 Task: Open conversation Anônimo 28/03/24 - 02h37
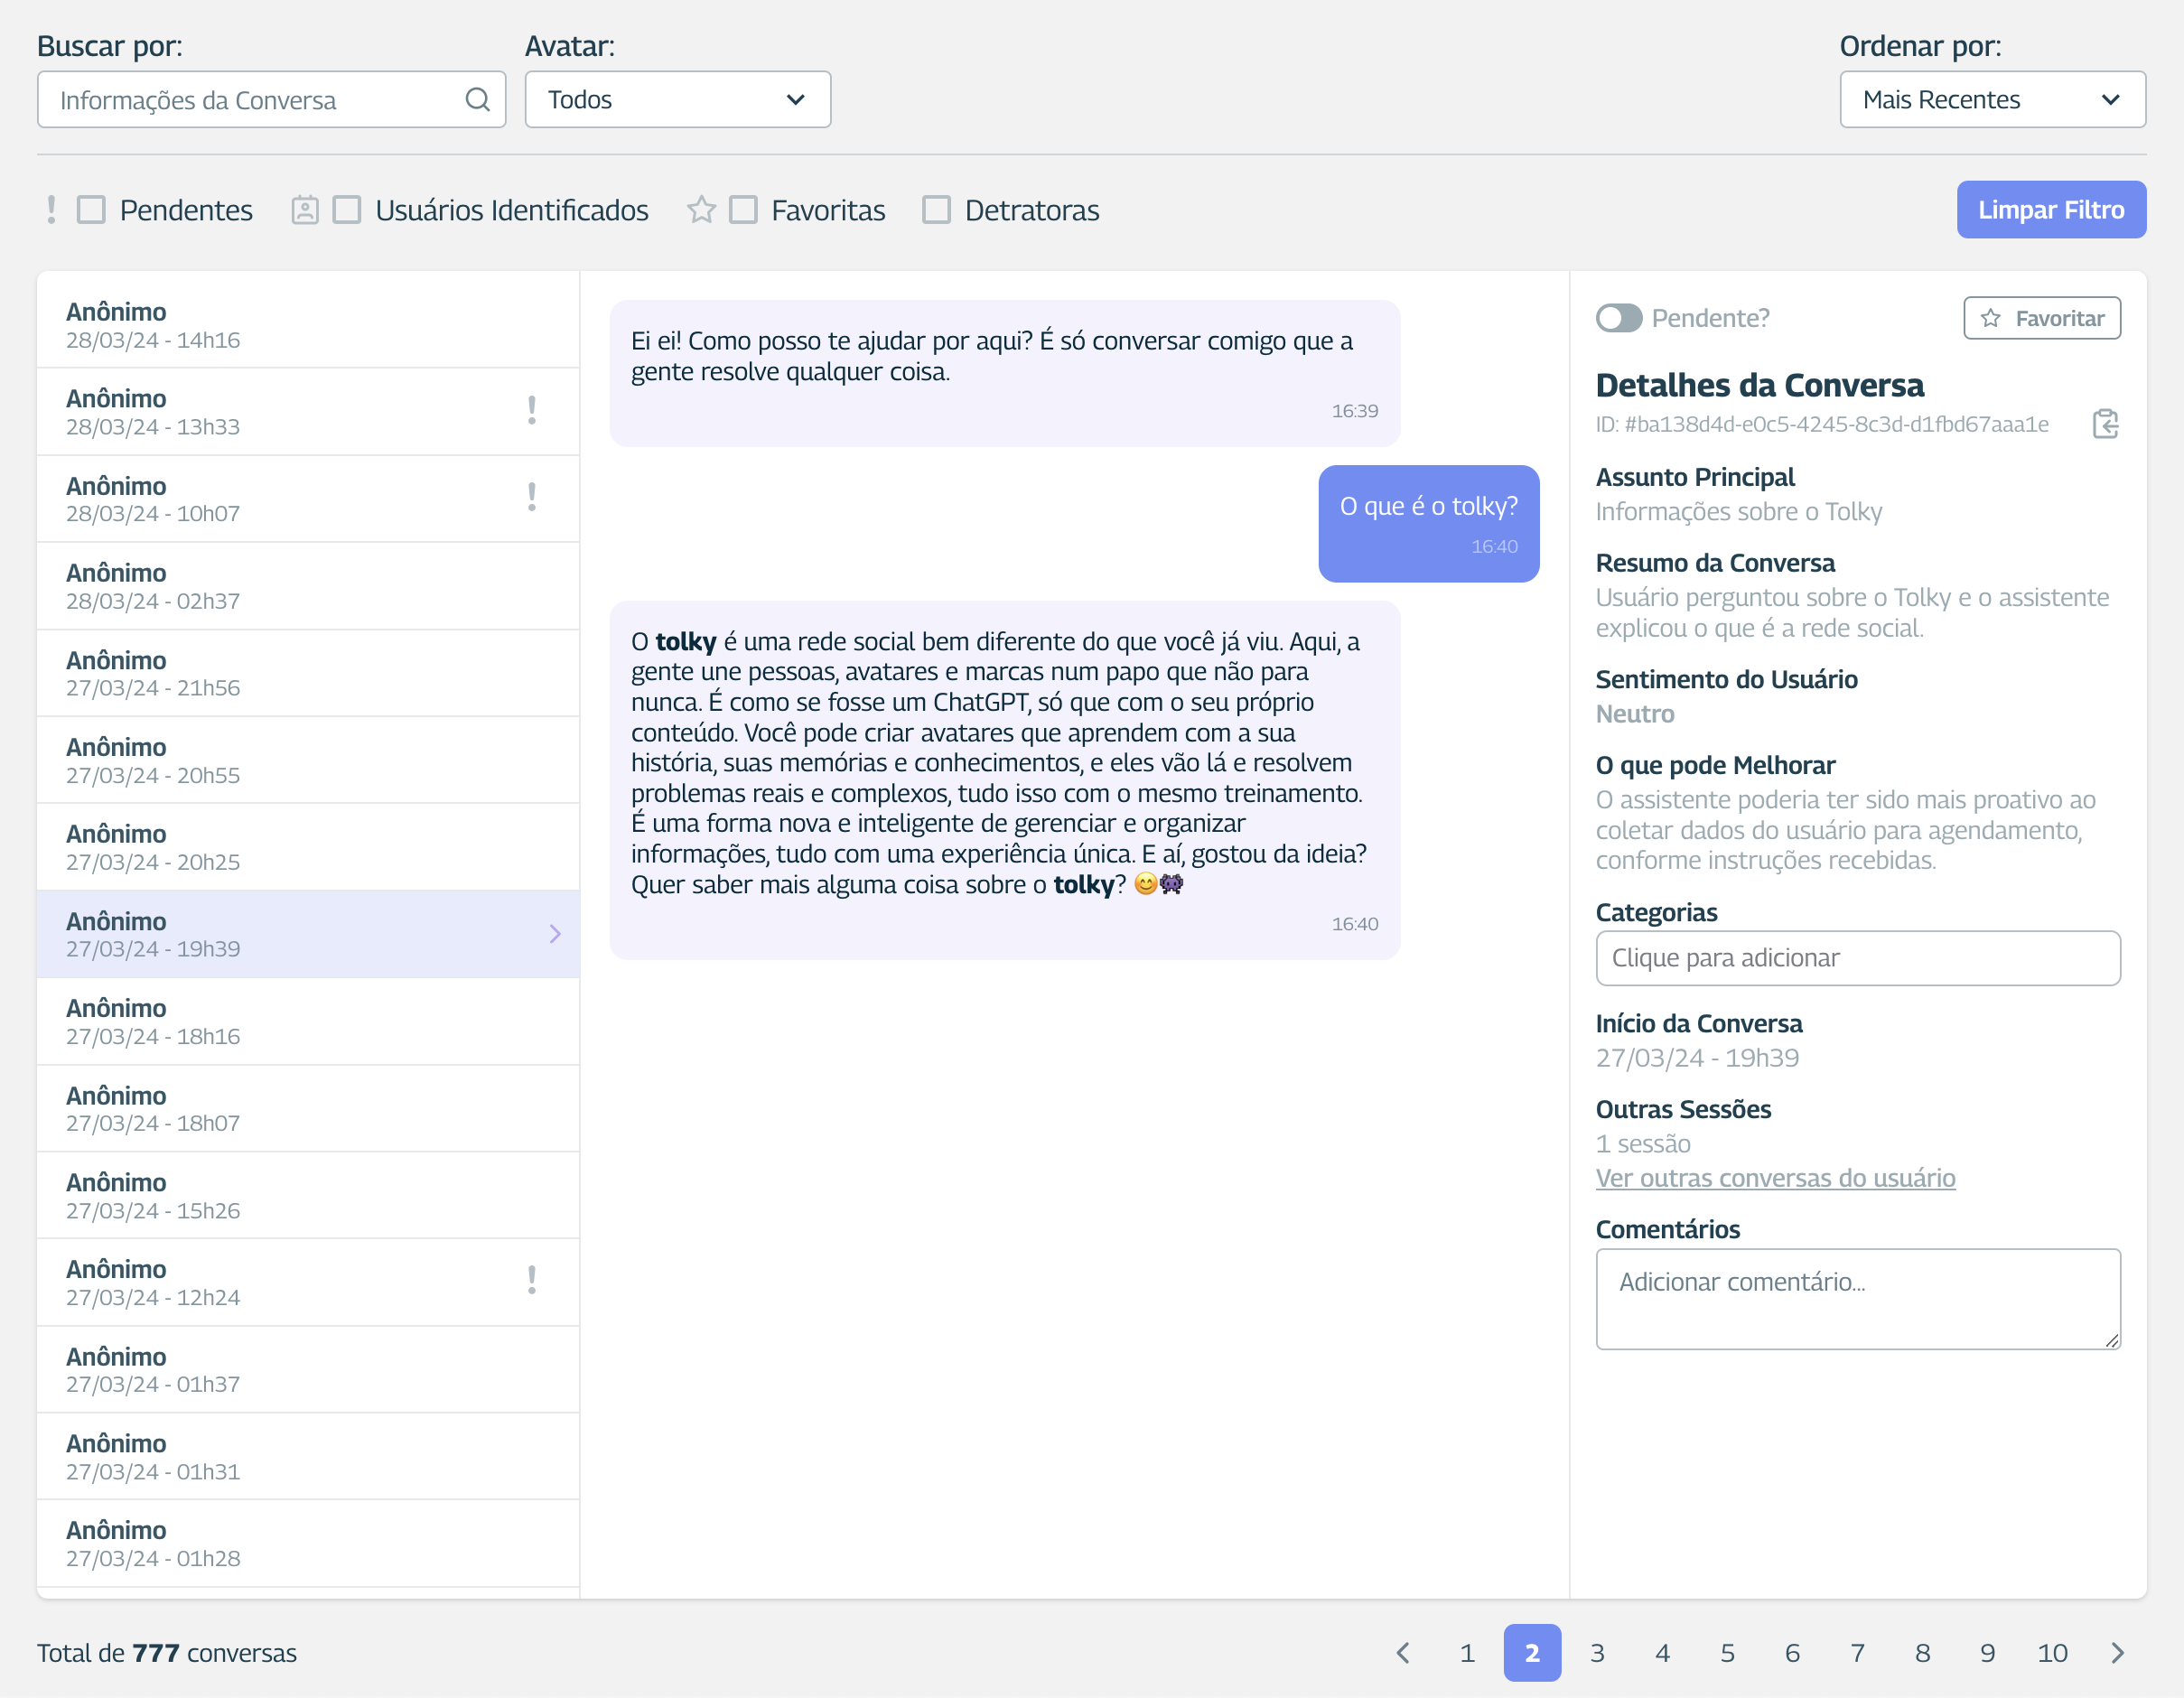308,586
